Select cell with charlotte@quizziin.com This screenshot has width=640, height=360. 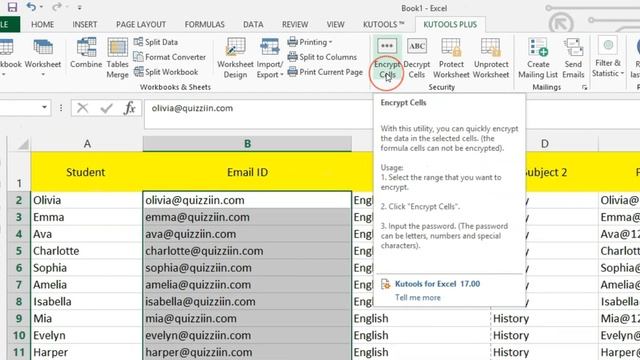coord(247,251)
